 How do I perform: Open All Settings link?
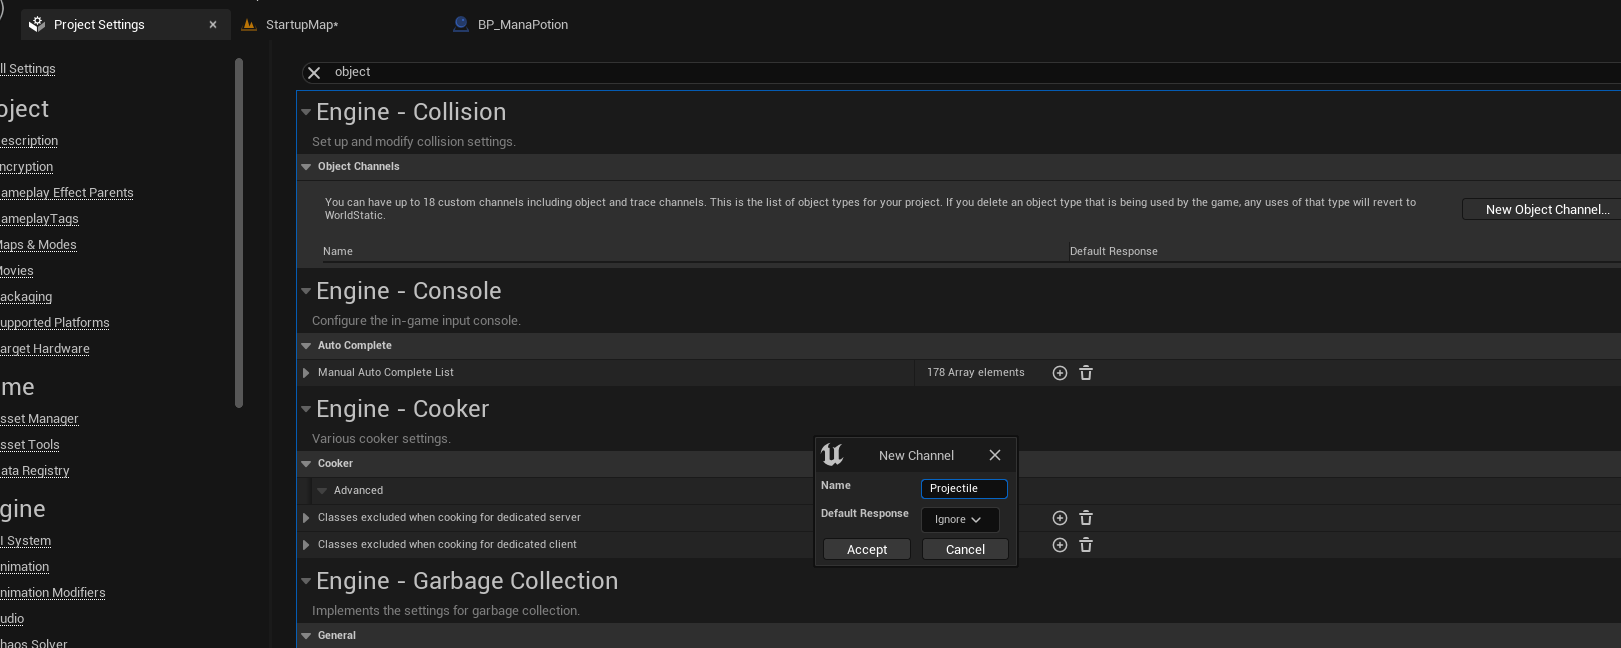coord(27,69)
